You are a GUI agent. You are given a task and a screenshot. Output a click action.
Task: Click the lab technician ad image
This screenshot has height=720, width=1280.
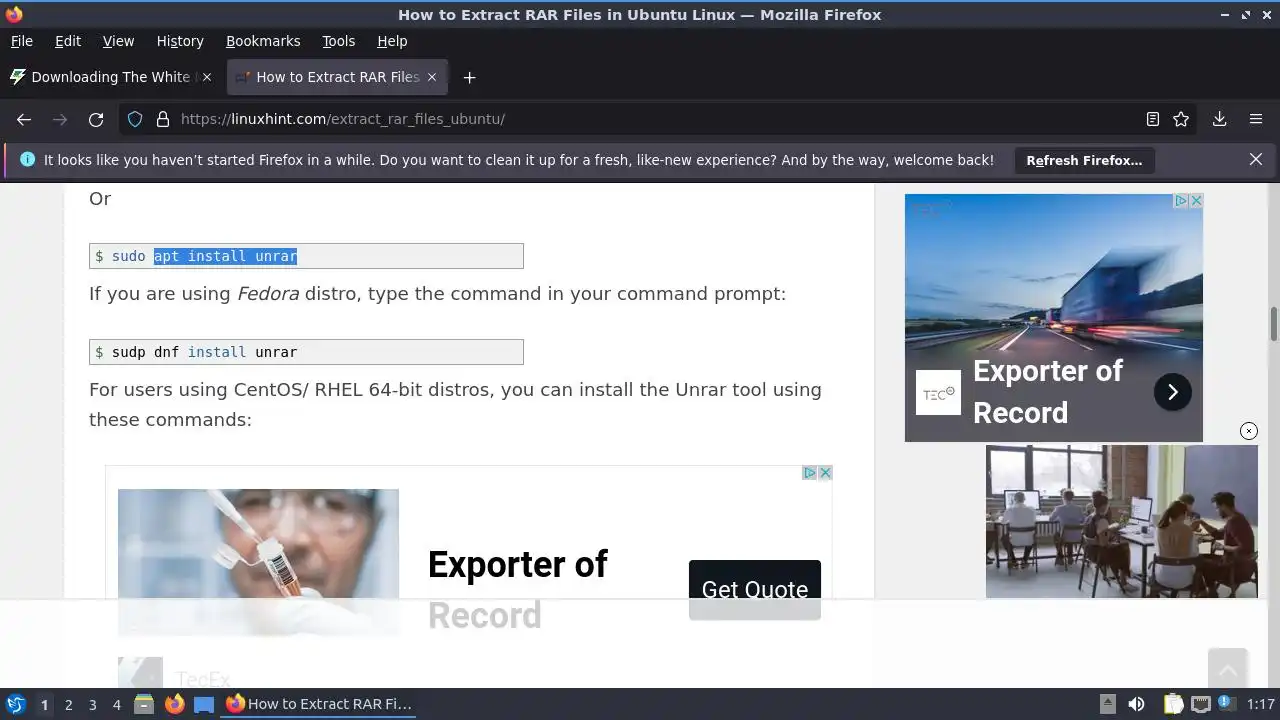[258, 562]
